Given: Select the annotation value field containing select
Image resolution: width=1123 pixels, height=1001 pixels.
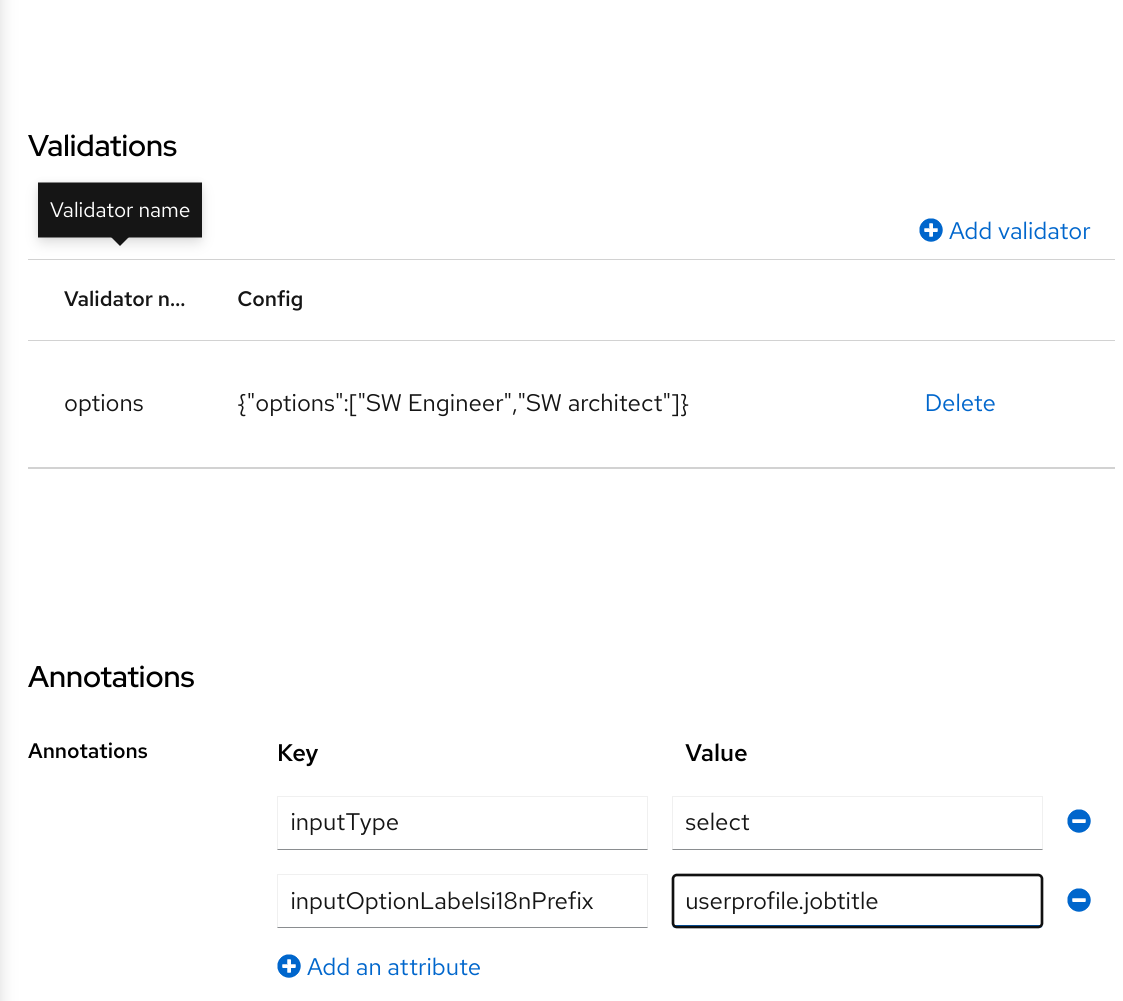Looking at the screenshot, I should [857, 822].
